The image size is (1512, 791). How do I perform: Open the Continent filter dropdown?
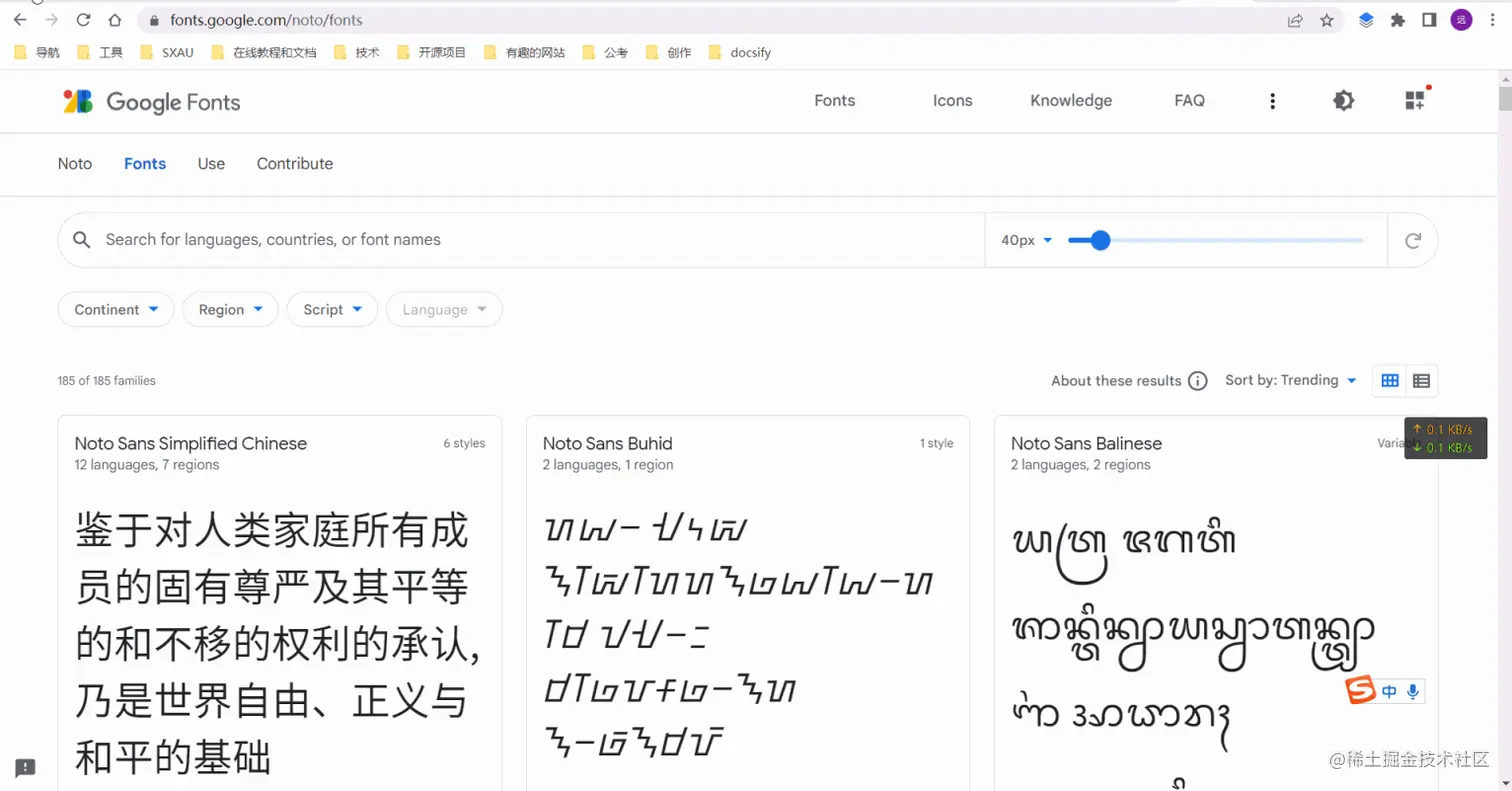click(x=116, y=310)
